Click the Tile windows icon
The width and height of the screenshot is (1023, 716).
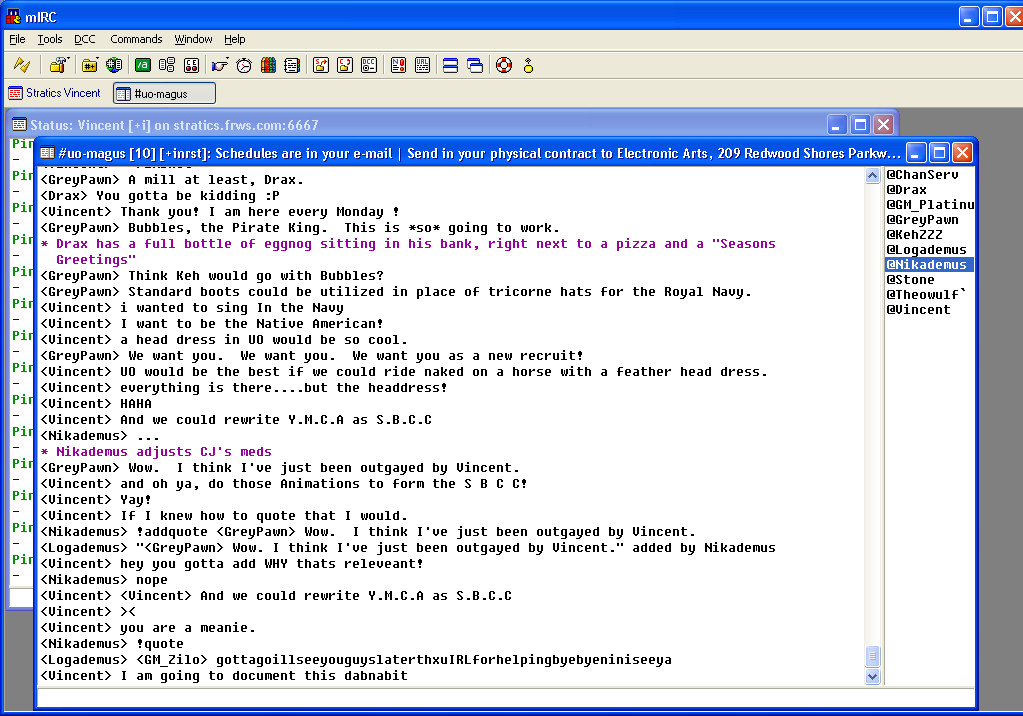[x=450, y=65]
